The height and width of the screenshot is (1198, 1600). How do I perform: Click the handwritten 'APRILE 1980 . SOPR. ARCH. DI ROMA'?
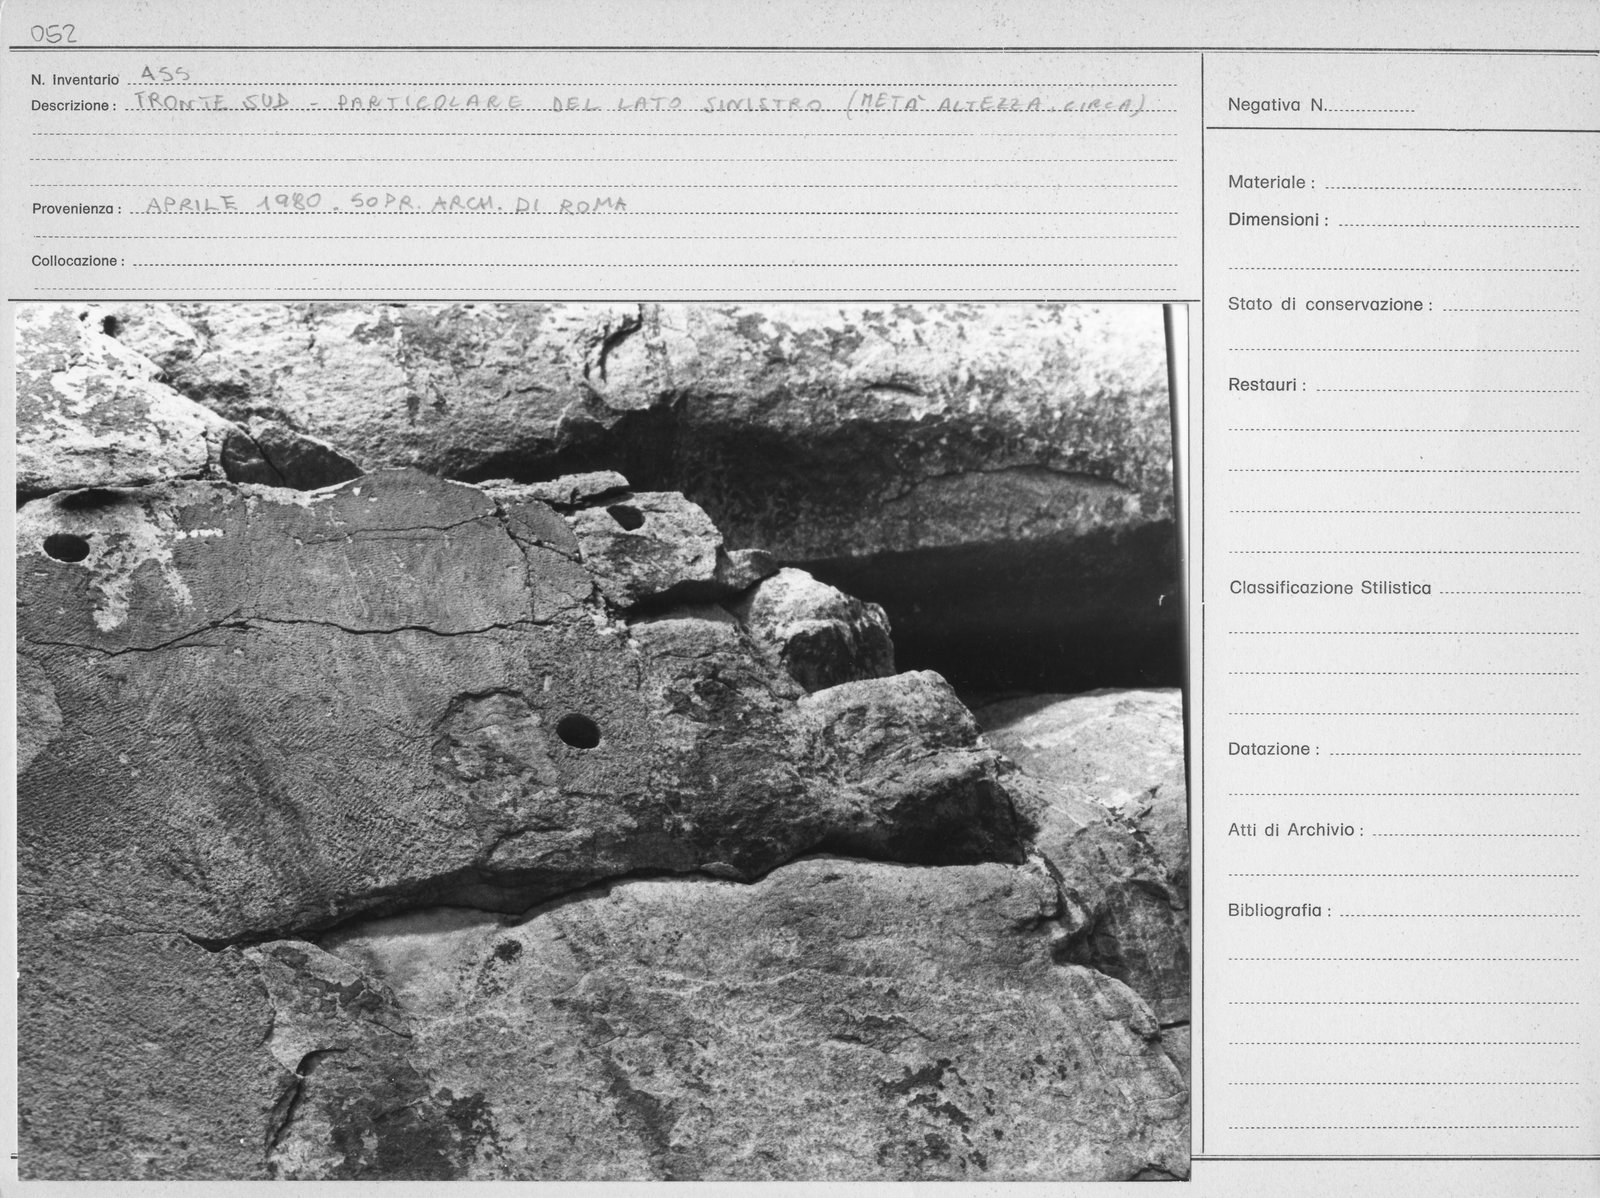387,204
